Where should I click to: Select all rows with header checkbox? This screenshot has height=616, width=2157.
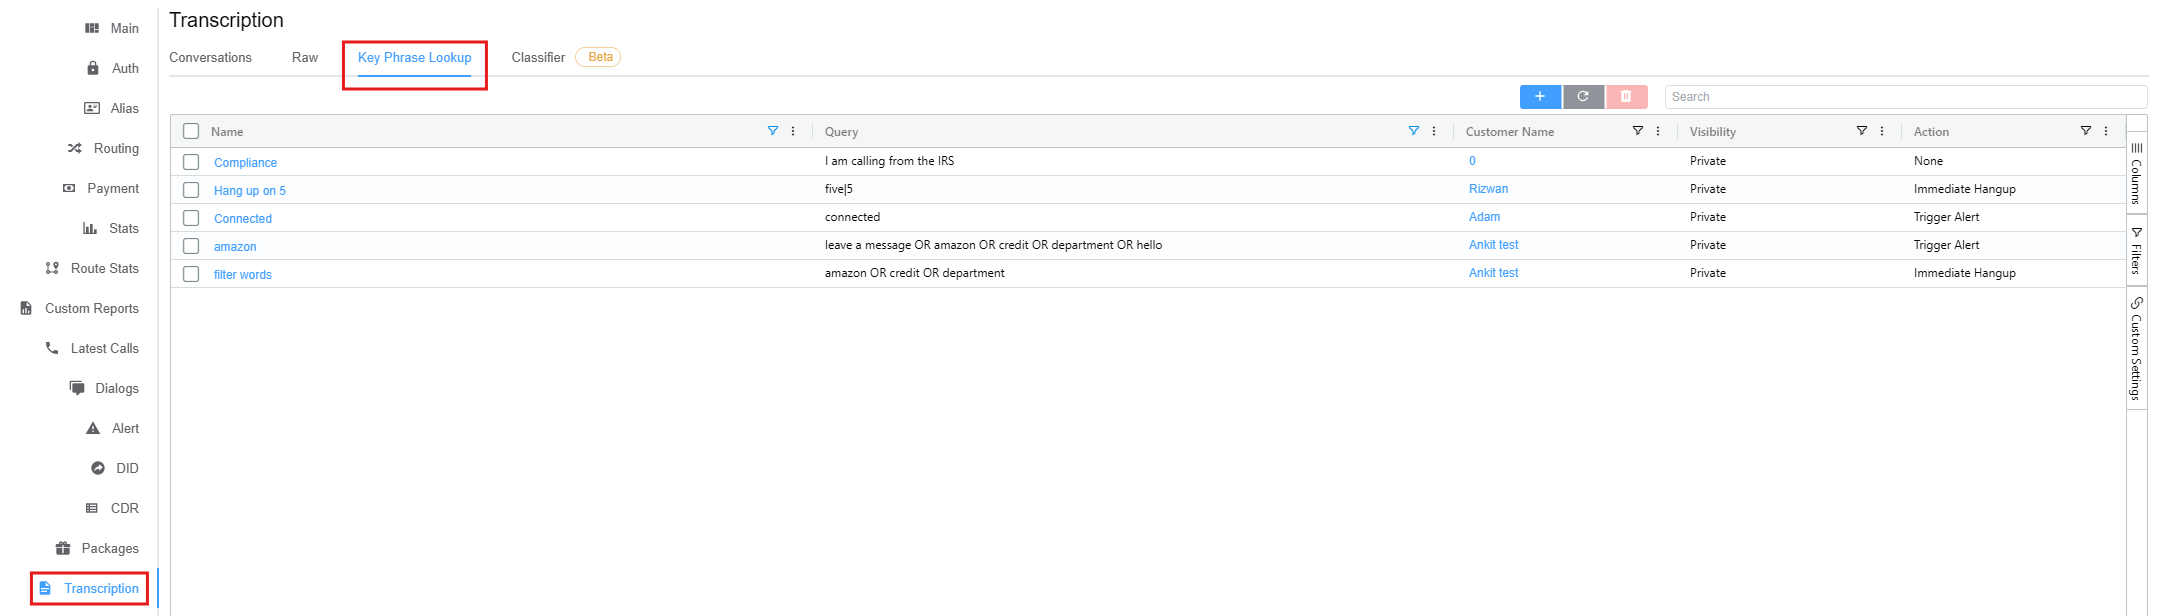pos(191,131)
